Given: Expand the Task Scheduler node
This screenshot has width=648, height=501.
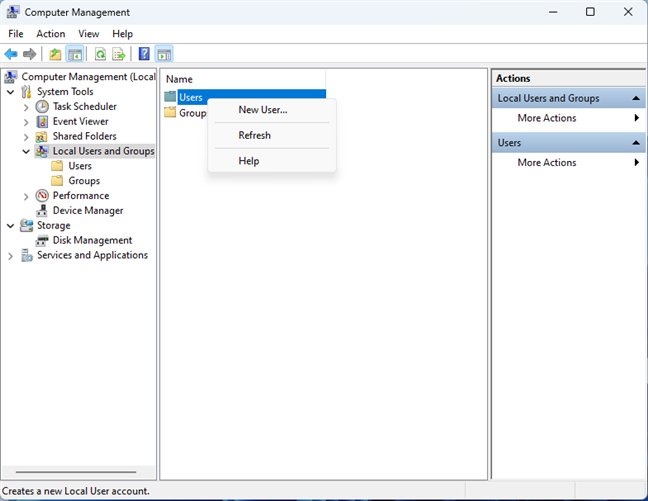Looking at the screenshot, I should point(27,107).
